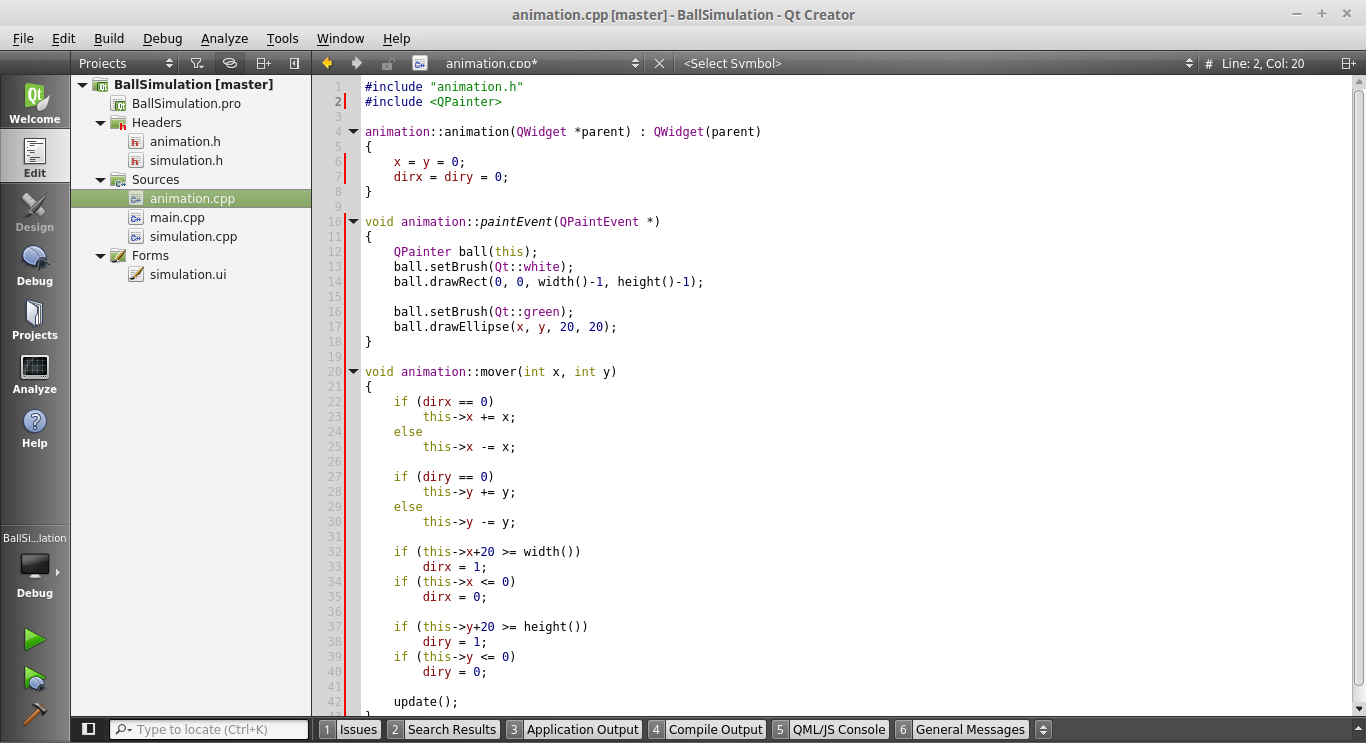The height and width of the screenshot is (743, 1366).
Task: Open the Window menu
Action: pos(340,38)
